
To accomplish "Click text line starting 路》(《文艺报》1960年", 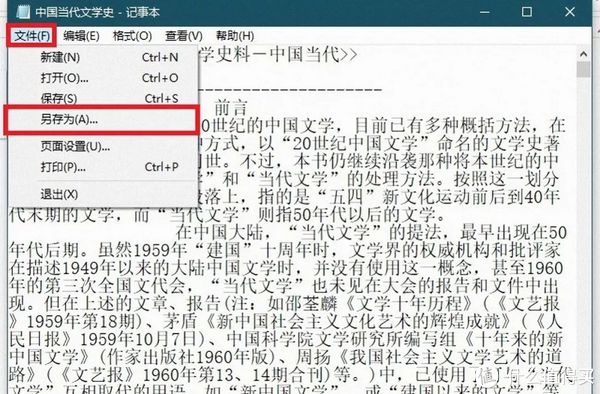I will [291, 374].
